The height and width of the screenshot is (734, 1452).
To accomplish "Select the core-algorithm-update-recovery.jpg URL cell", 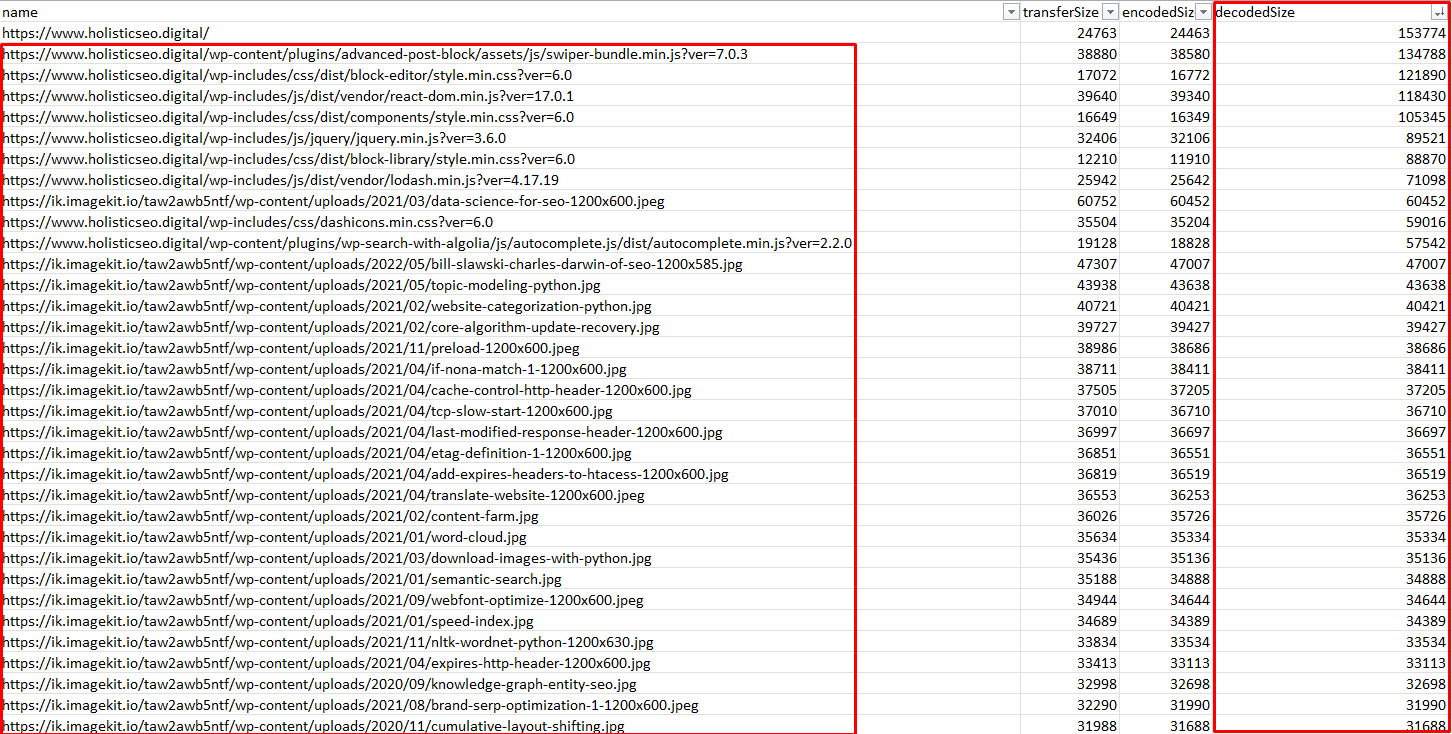I will point(510,327).
